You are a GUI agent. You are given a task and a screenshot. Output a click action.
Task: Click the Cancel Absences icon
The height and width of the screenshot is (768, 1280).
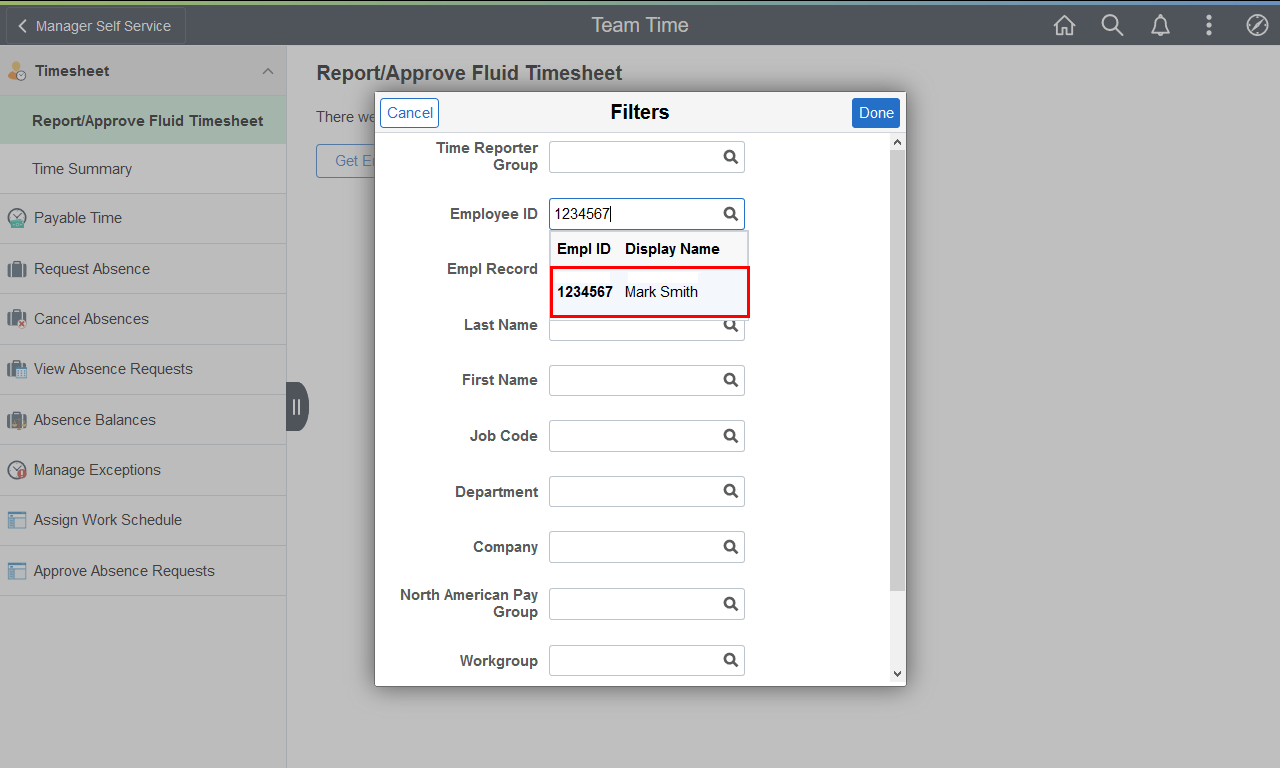[17, 319]
